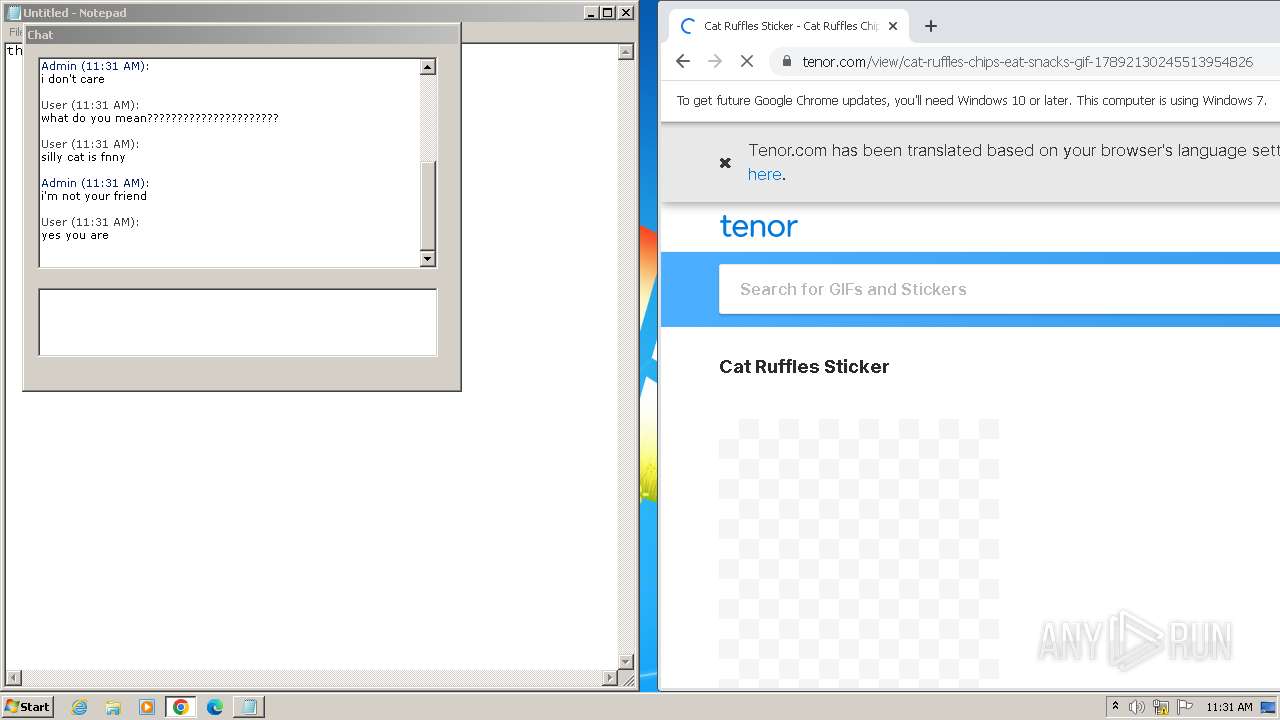The image size is (1280, 720).
Task: Stop loading the Tenor page
Action: click(746, 61)
